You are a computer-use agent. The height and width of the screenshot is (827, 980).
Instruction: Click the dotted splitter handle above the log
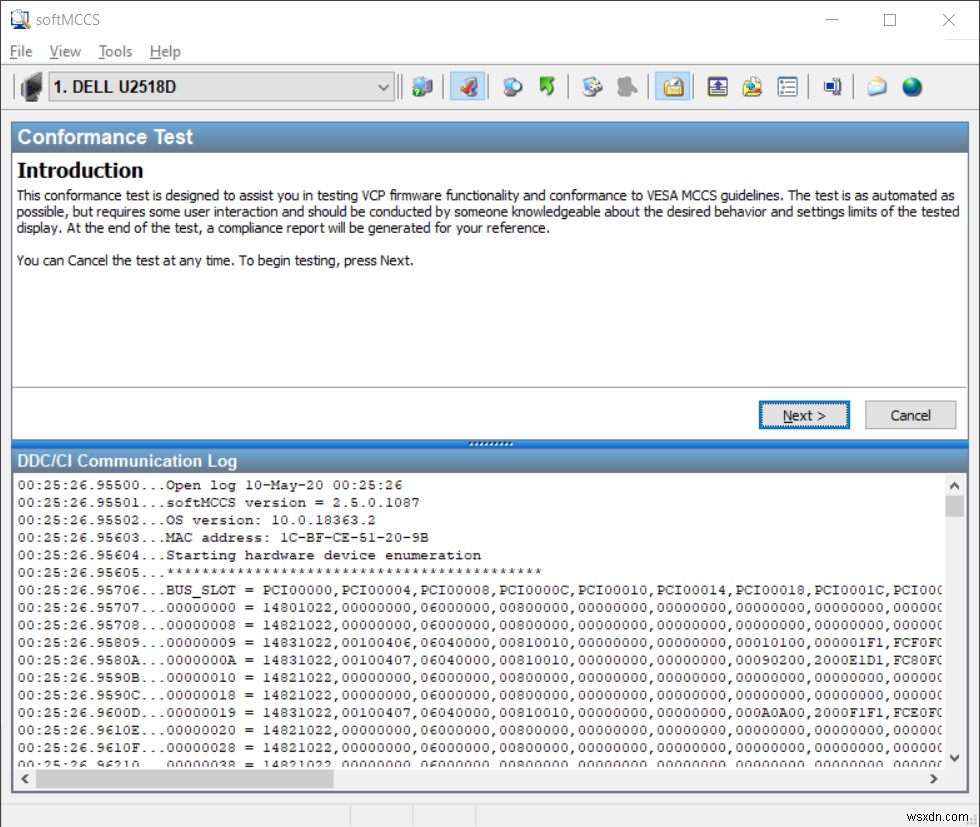pyautogui.click(x=491, y=444)
